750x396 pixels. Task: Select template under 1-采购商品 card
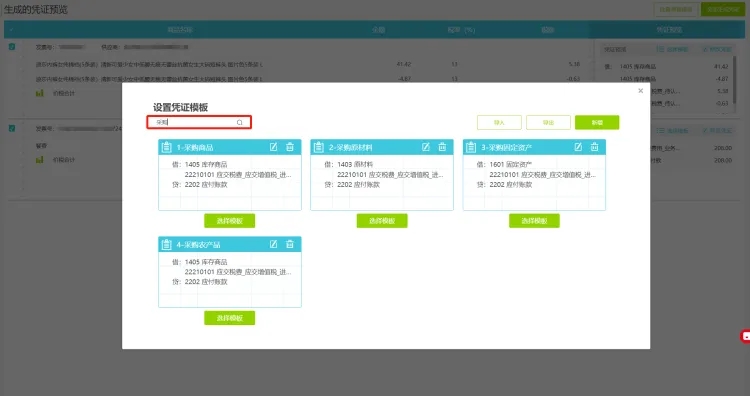click(230, 220)
